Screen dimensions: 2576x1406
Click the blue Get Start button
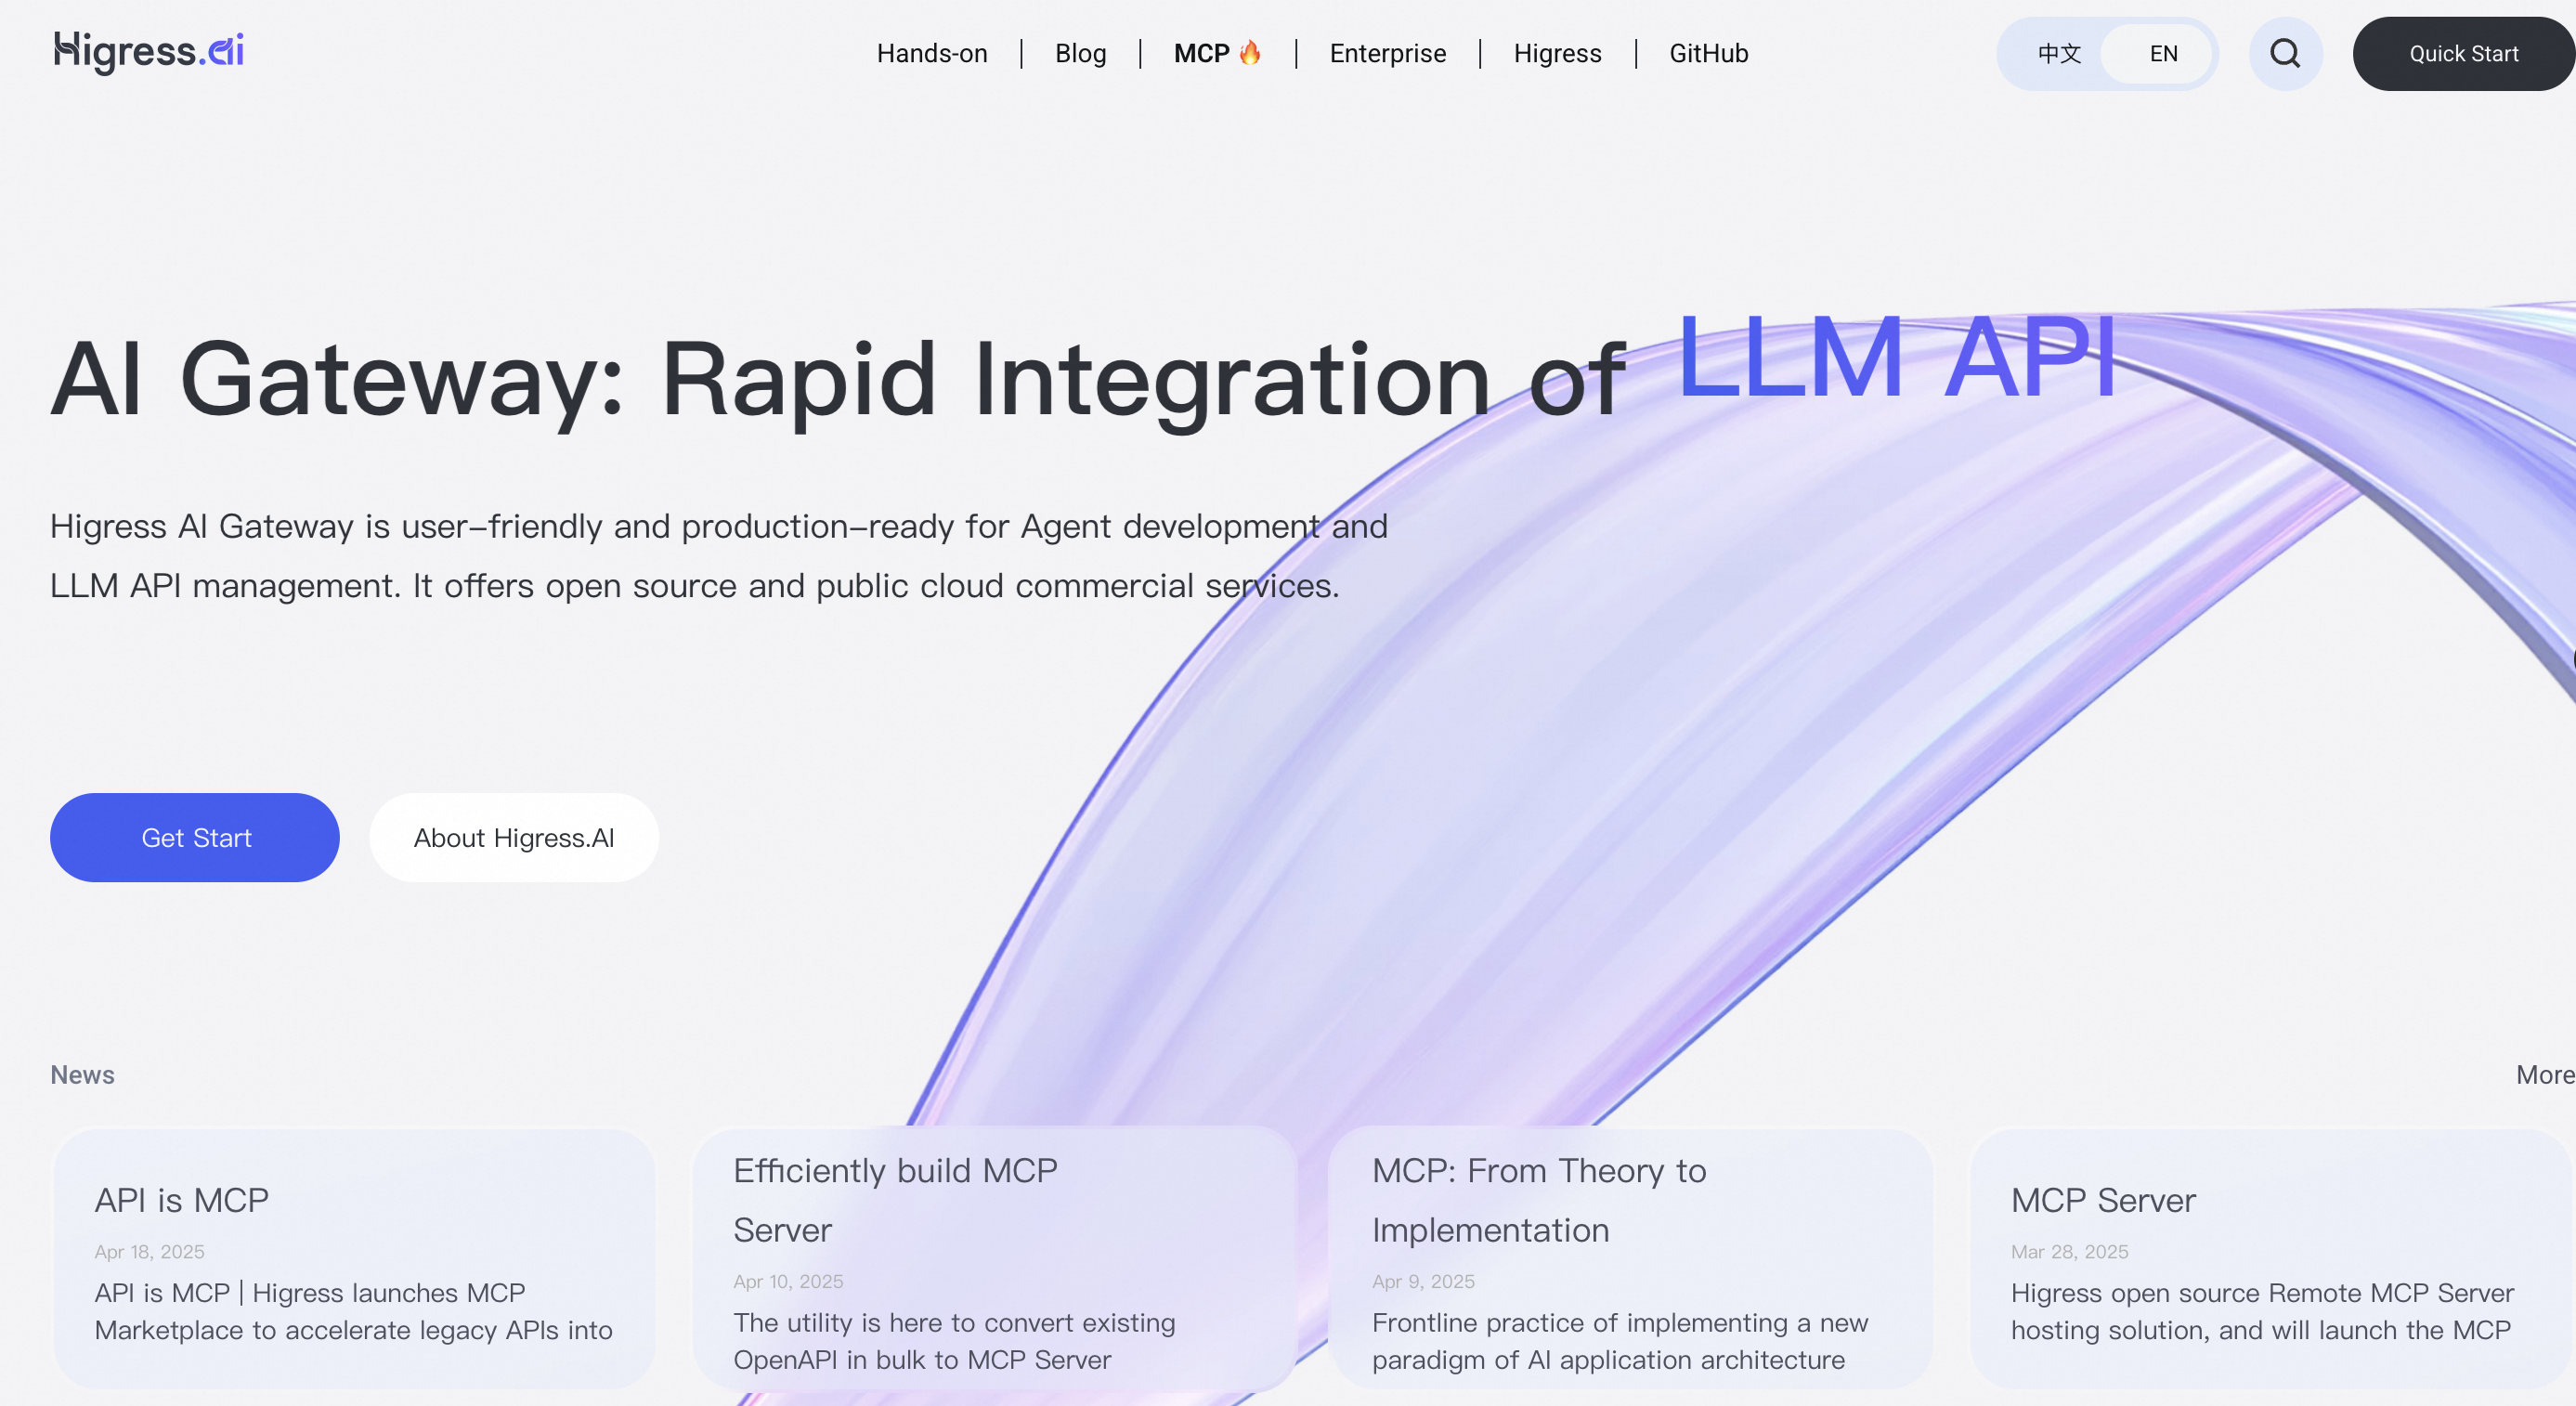pyautogui.click(x=195, y=838)
